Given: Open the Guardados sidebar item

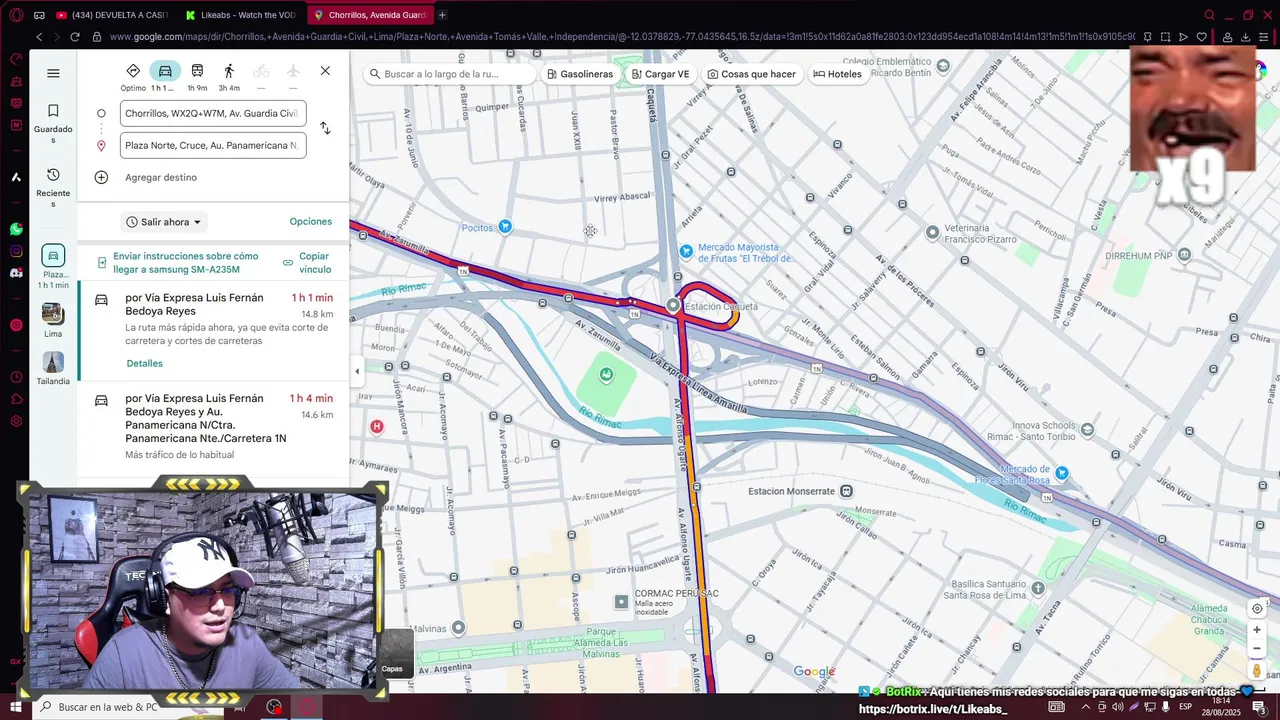Looking at the screenshot, I should (x=53, y=123).
